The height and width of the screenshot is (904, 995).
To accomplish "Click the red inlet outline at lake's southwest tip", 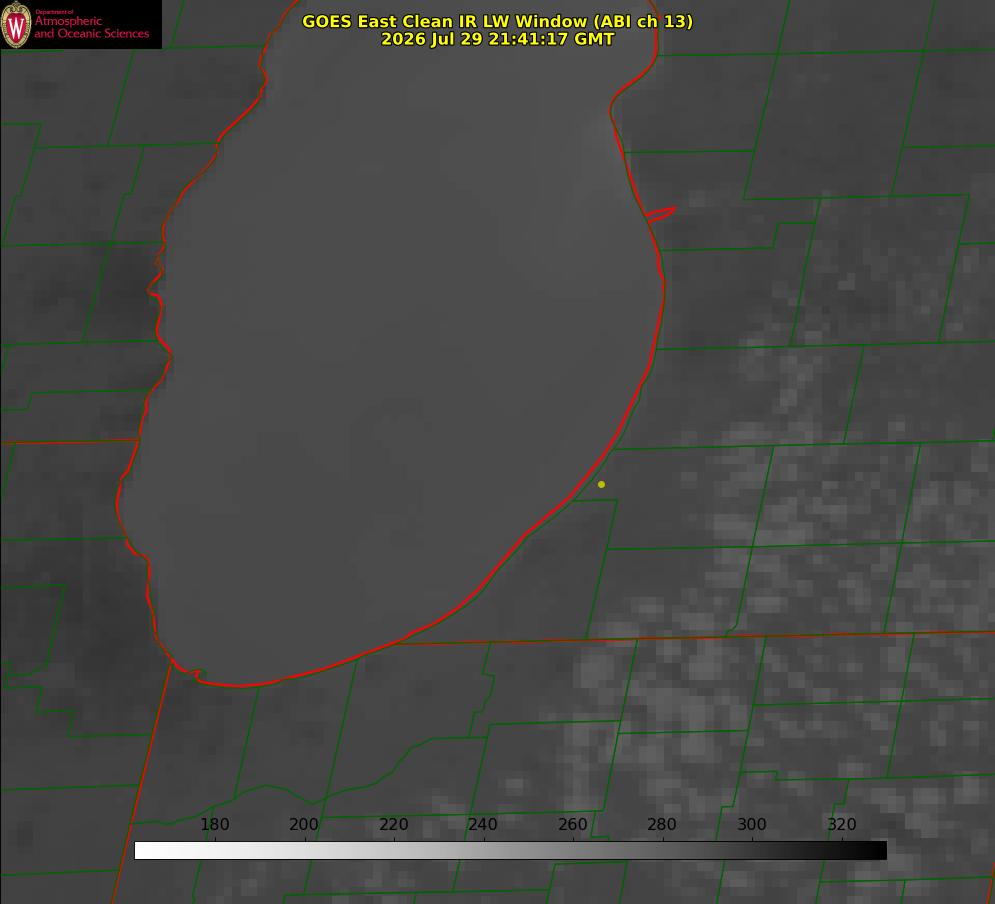I will click(x=187, y=672).
